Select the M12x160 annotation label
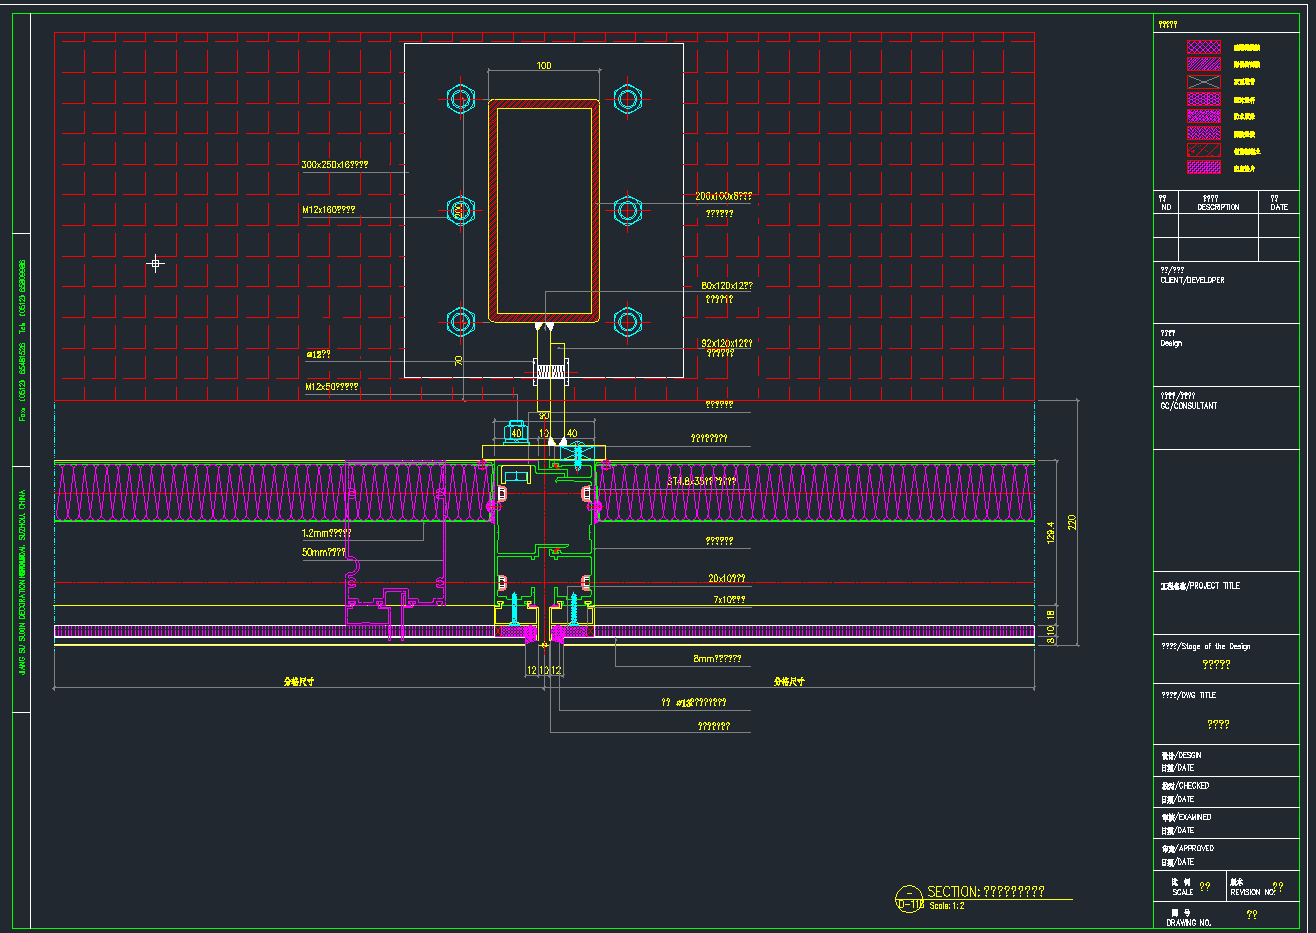Screen dimensions: 1316x933 tap(329, 211)
